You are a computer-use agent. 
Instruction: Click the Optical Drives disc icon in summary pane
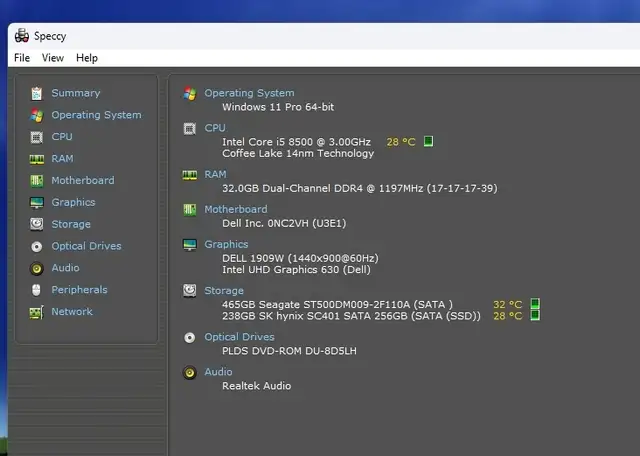(189, 338)
